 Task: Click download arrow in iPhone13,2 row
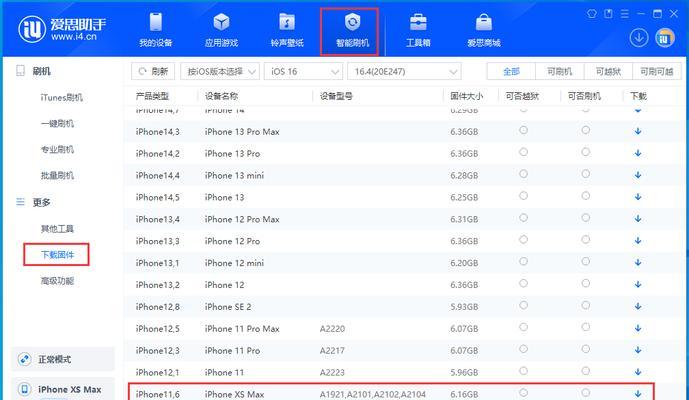click(x=638, y=284)
